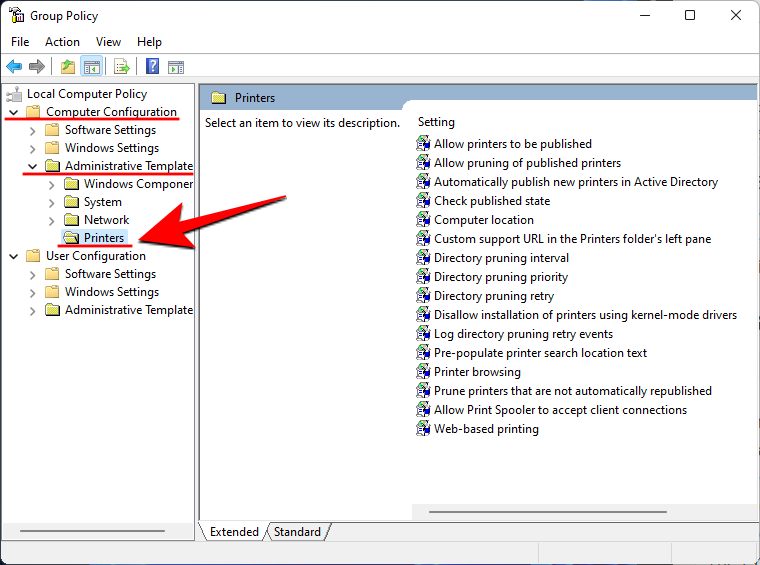The height and width of the screenshot is (565, 760).
Task: Select Software Settings under User Configuration
Action: click(x=111, y=273)
